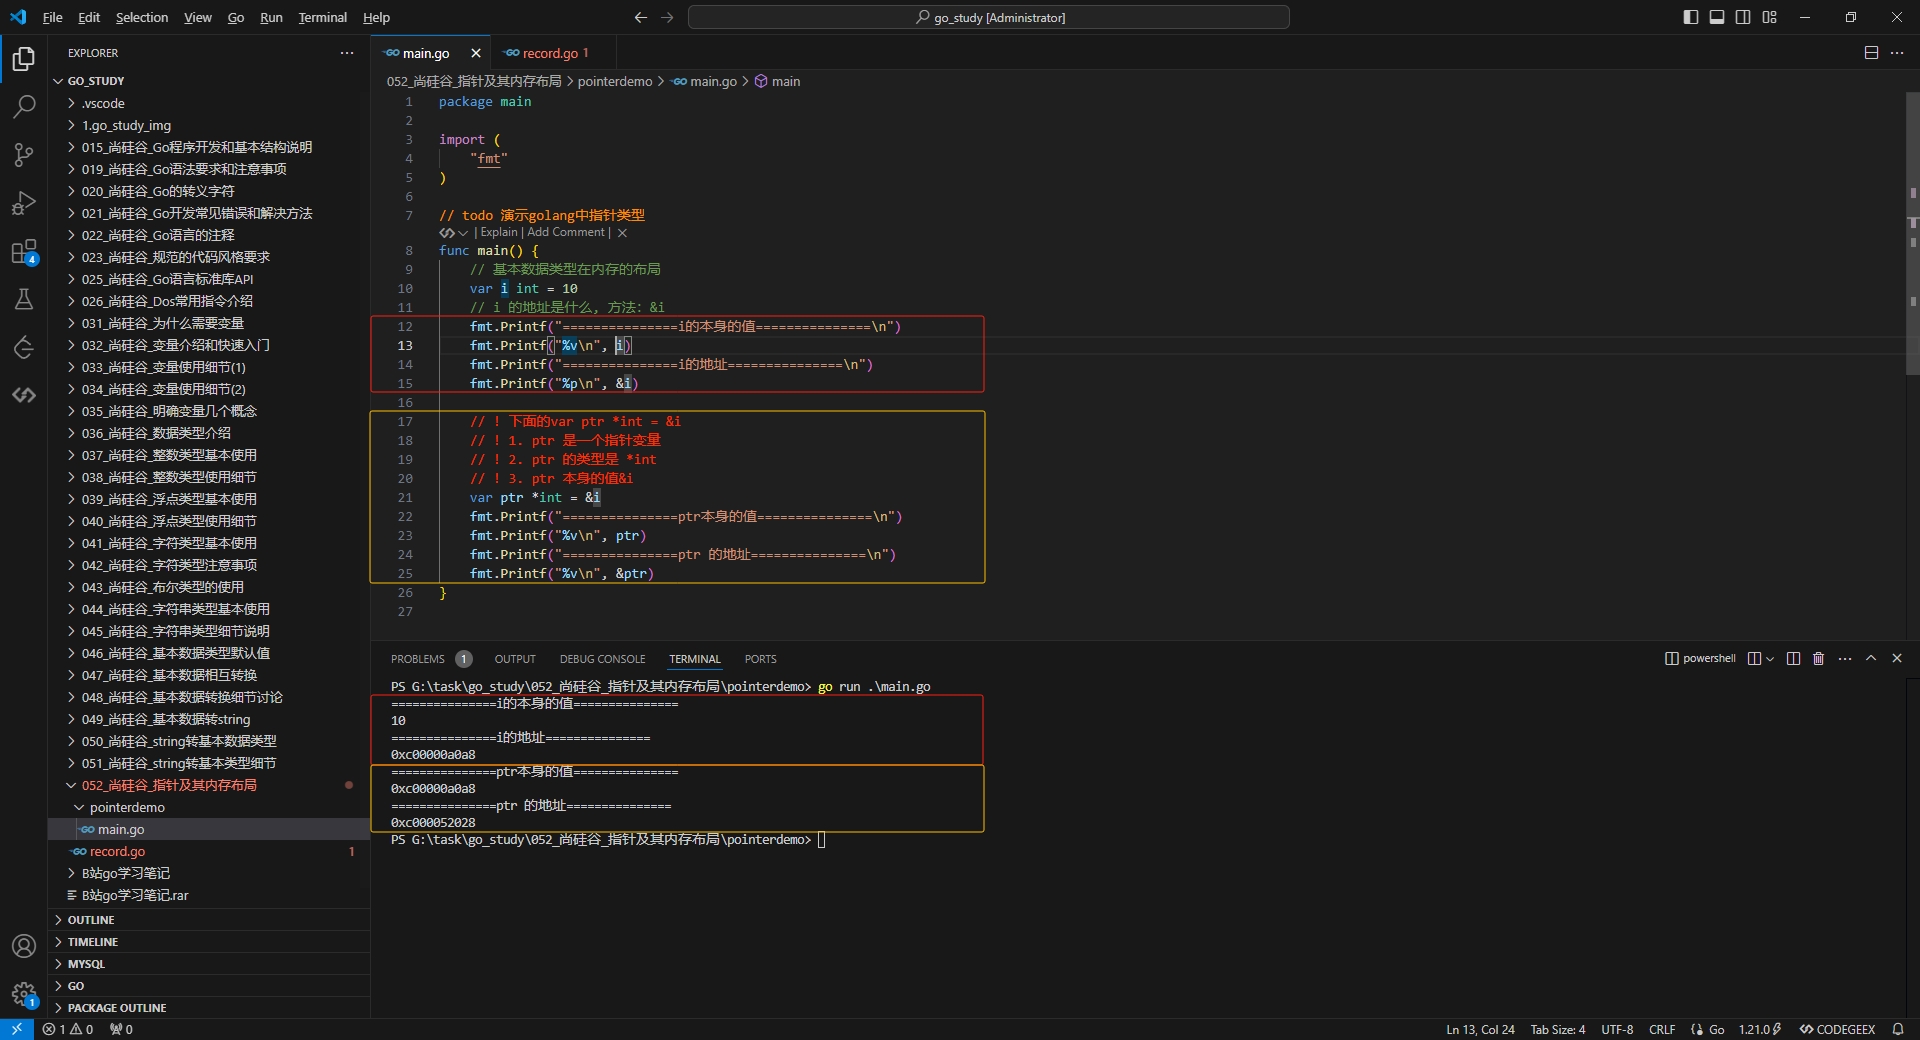Expand the OUTLINE section
The image size is (1920, 1040).
click(x=91, y=920)
